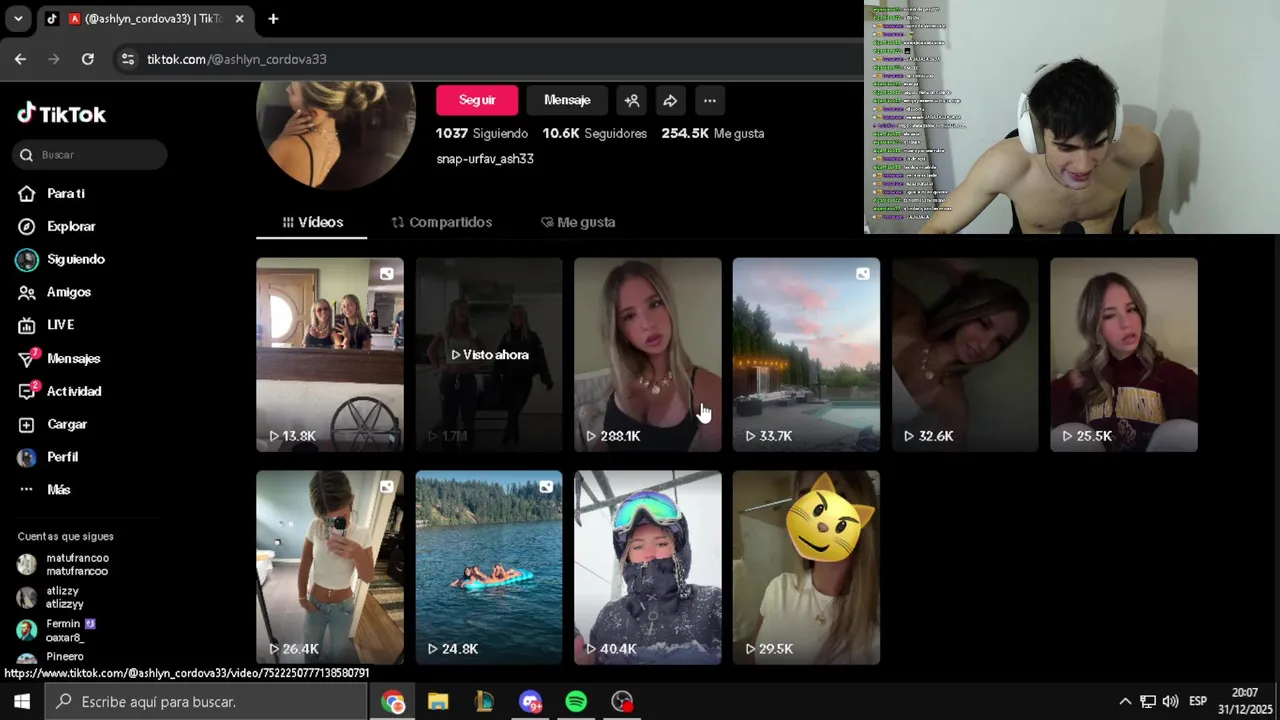Open the video with 33.7K views
Image resolution: width=1280 pixels, height=720 pixels.
coord(806,355)
